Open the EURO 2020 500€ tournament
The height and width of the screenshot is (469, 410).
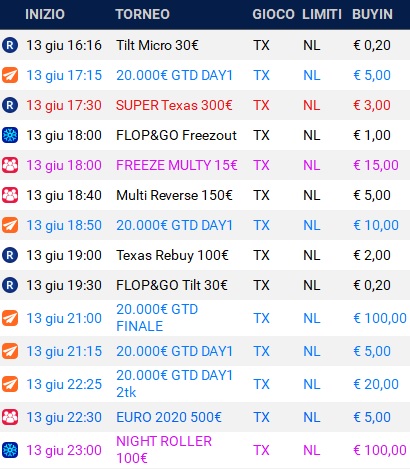click(169, 417)
